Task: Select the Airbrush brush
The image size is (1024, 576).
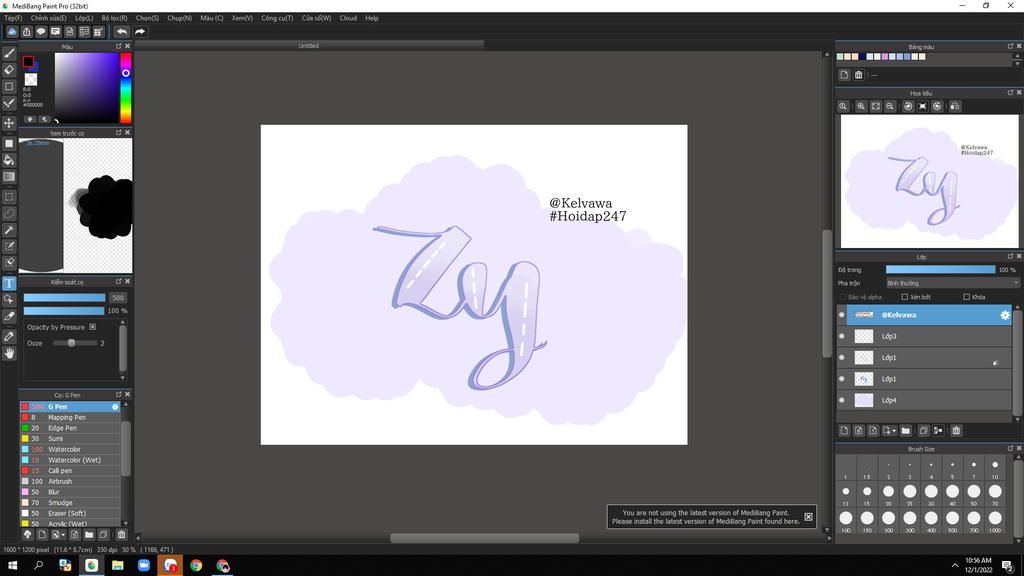Action: point(71,481)
